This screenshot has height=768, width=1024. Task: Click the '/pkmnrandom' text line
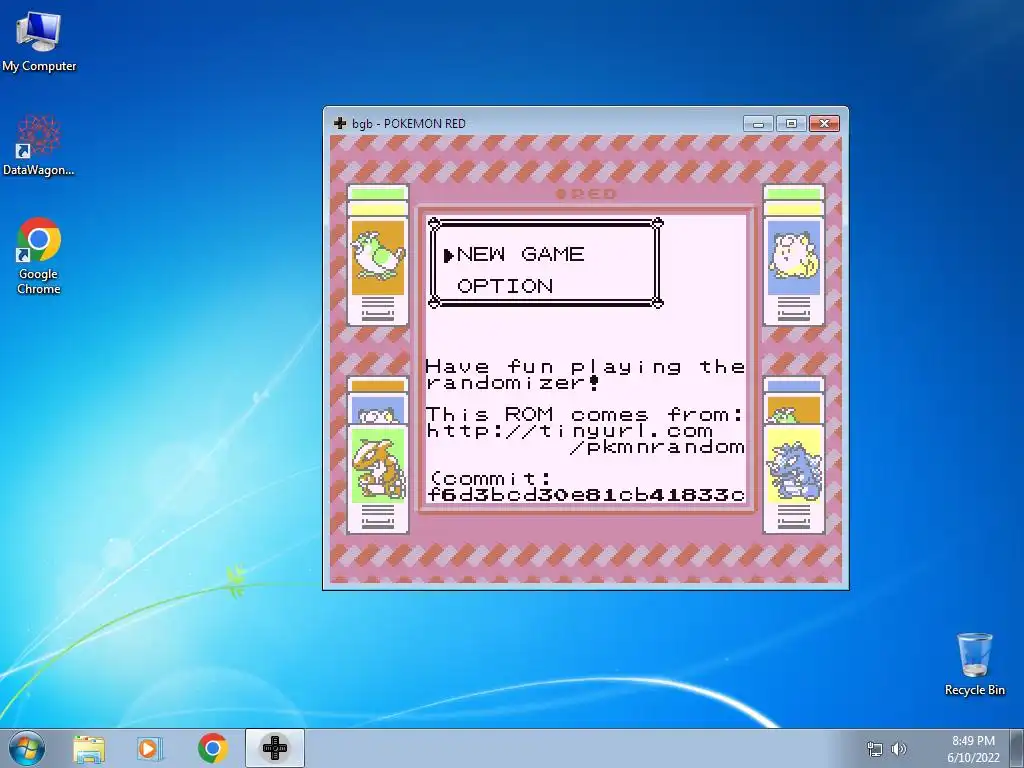657,447
